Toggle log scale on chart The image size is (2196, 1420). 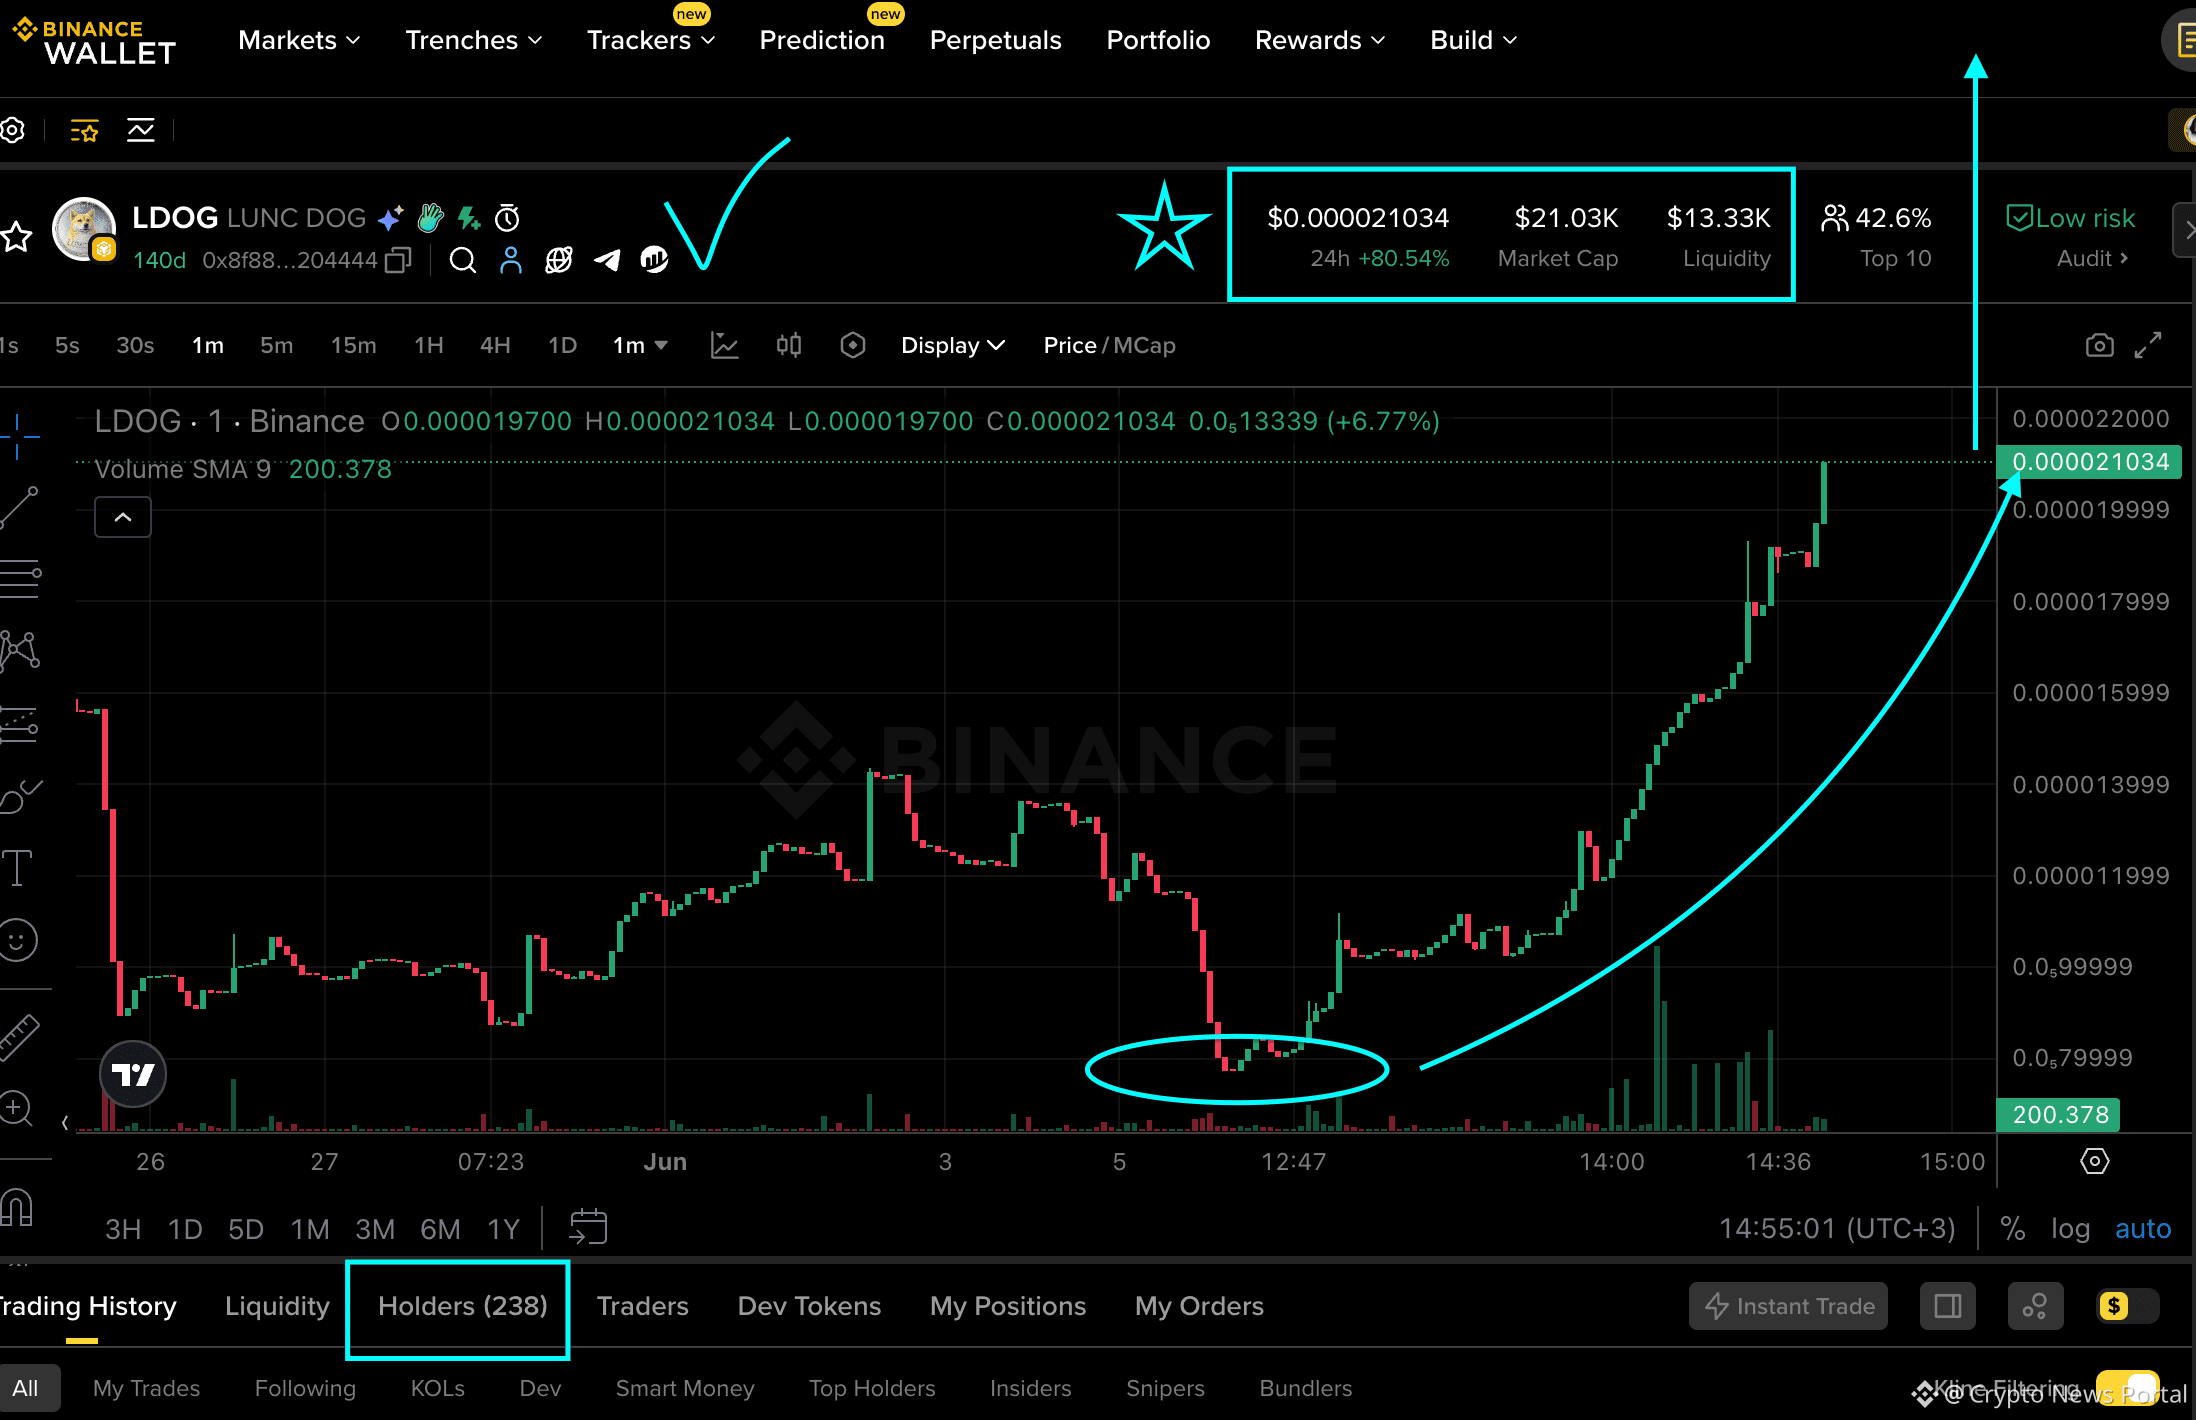point(2071,1228)
